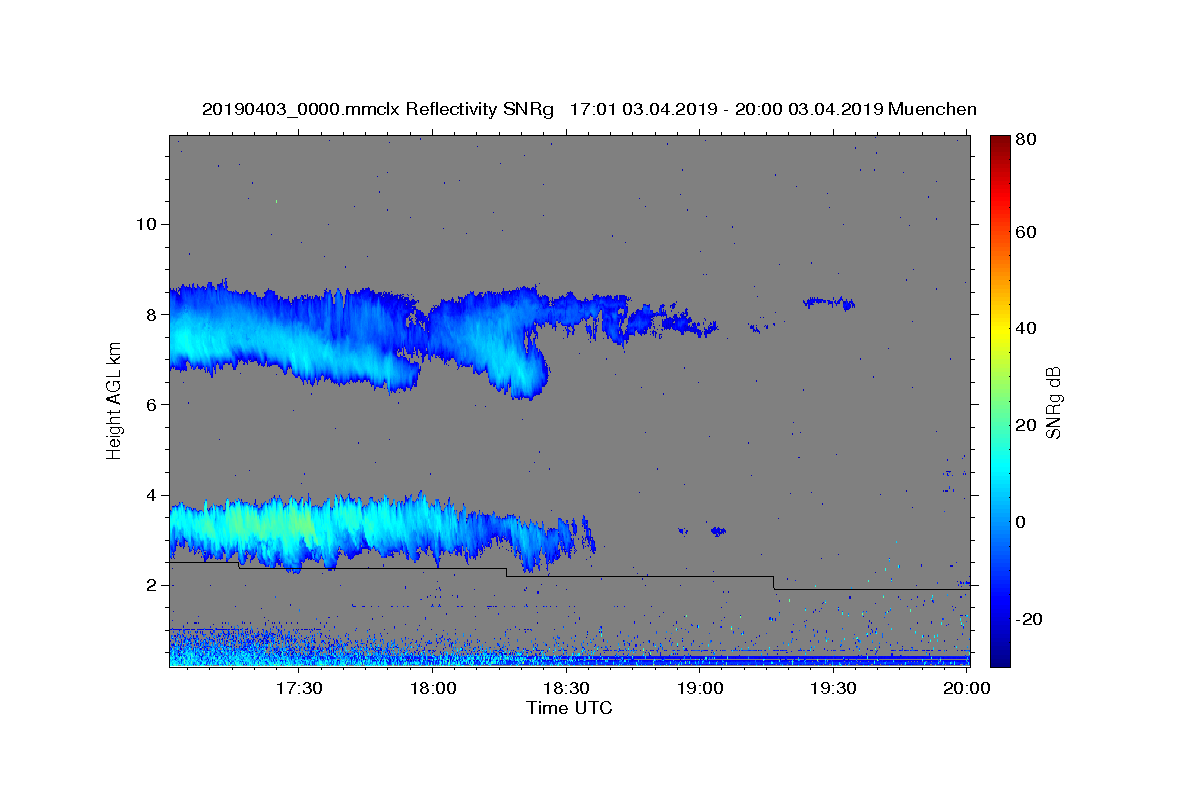Click the height tick label 6
The image size is (1200, 800).
(152, 405)
